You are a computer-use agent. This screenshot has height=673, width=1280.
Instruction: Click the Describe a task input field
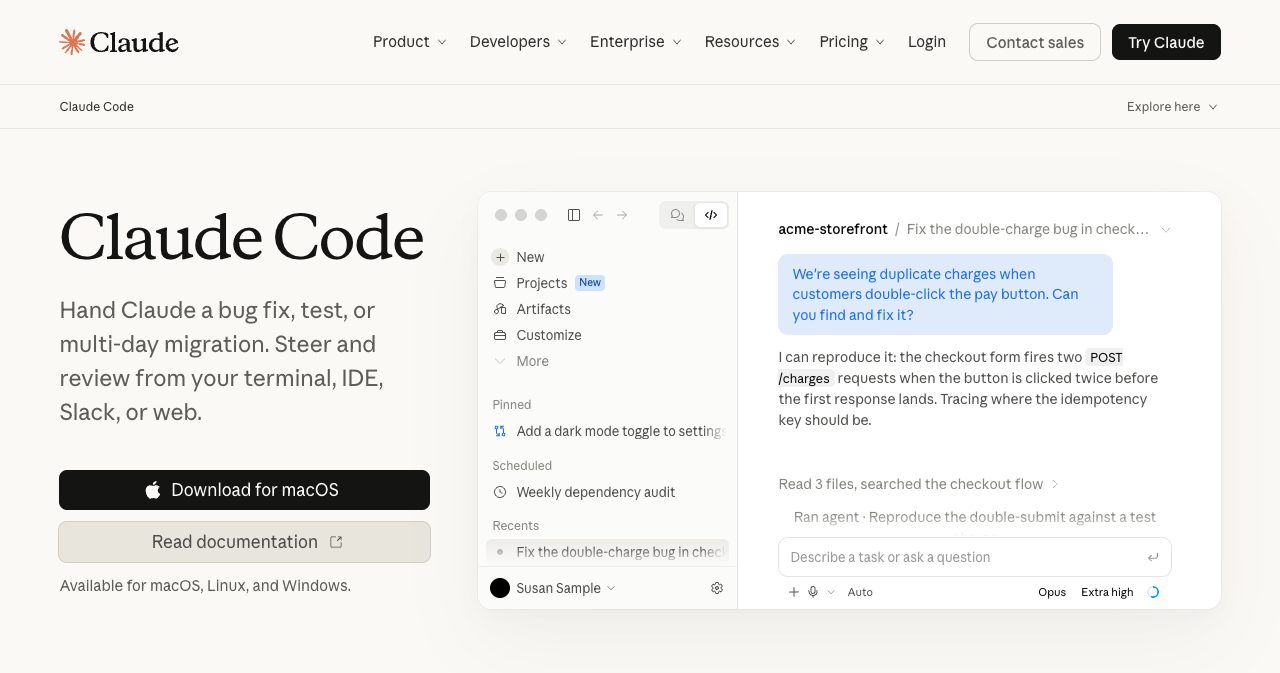coord(974,557)
